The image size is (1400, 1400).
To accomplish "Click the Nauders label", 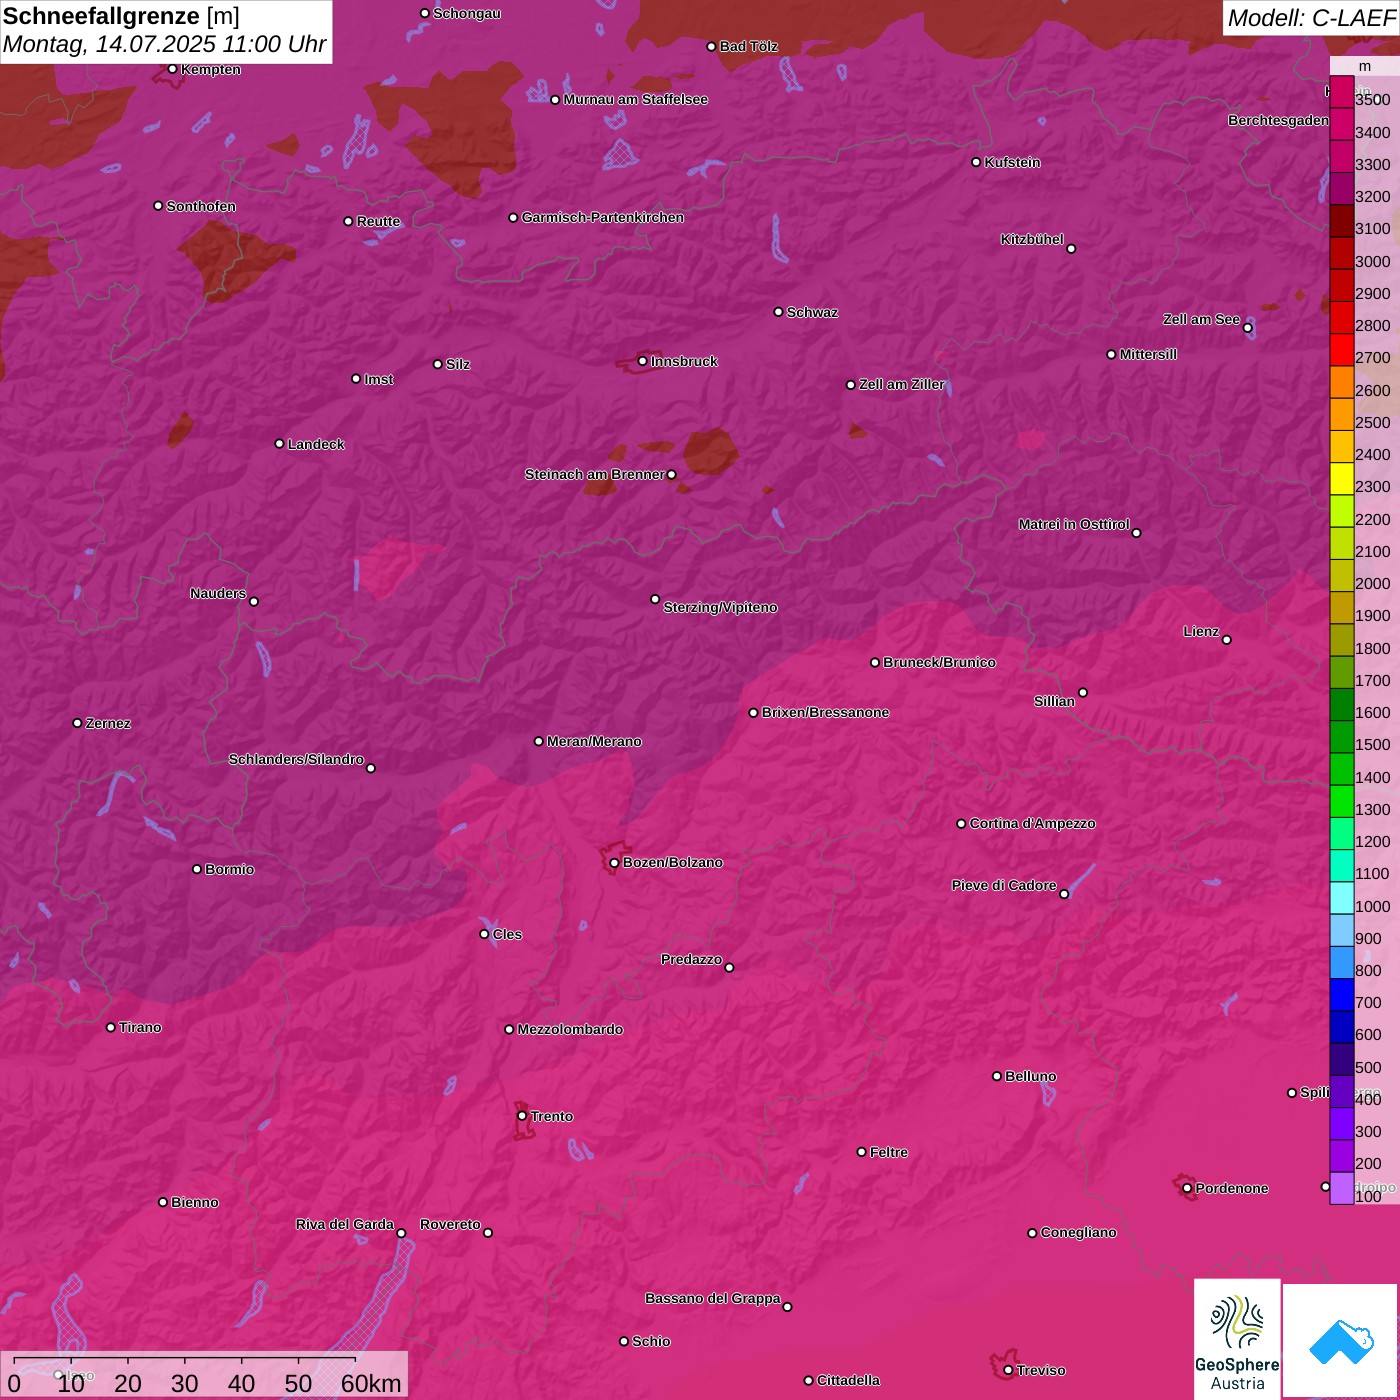I will [218, 593].
